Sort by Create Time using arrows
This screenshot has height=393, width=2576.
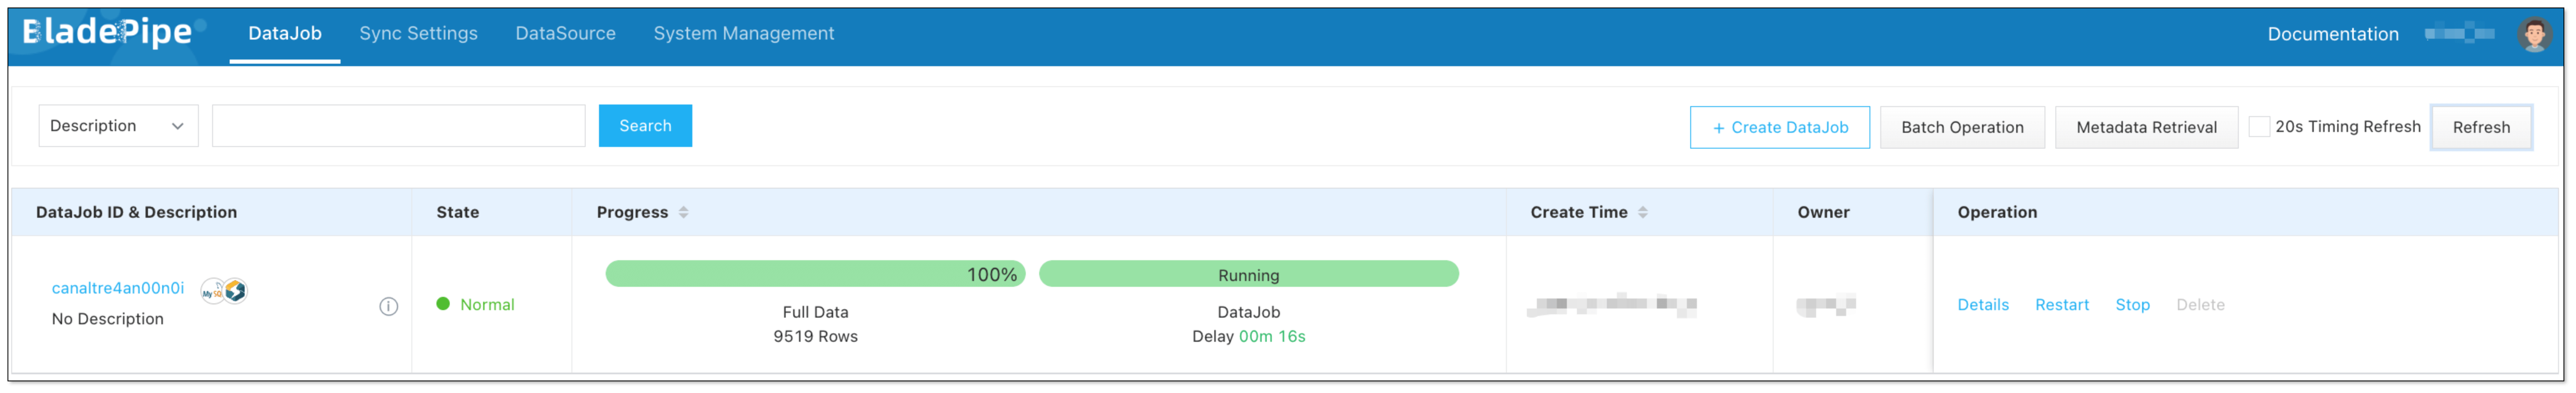pos(1642,212)
